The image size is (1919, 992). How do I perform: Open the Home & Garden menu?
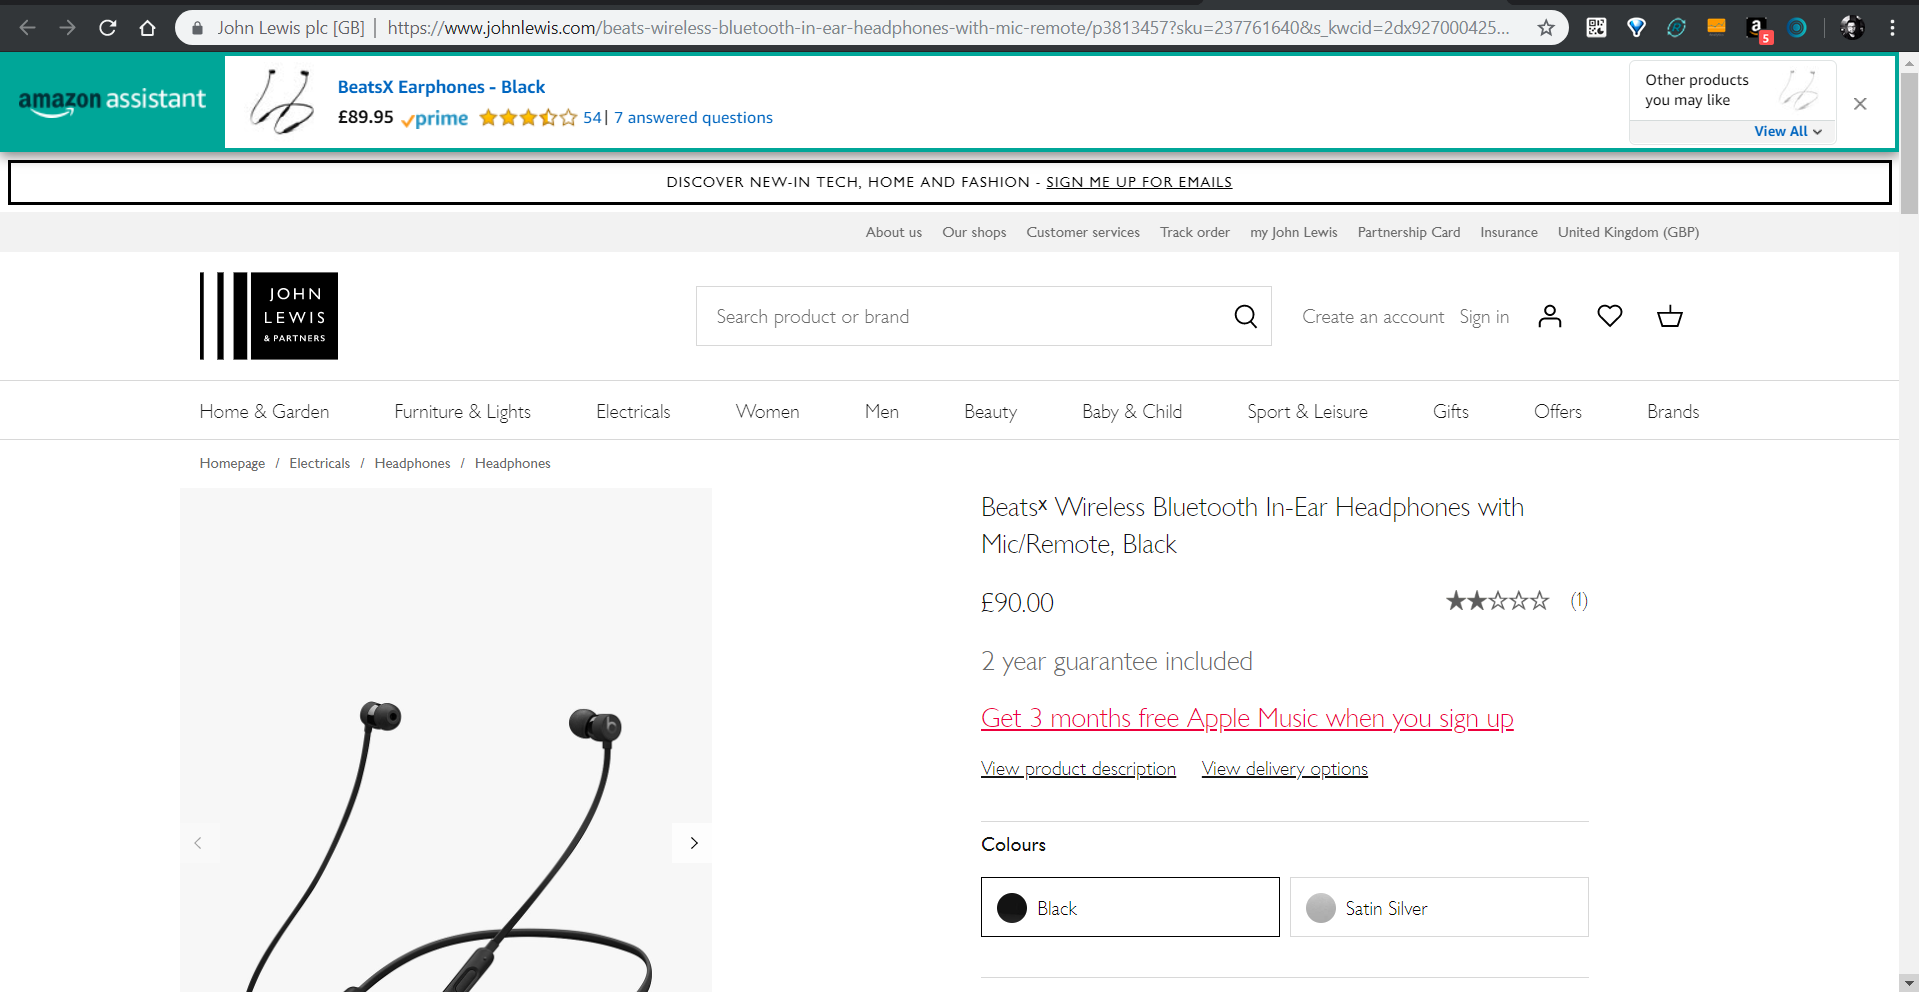coord(264,411)
